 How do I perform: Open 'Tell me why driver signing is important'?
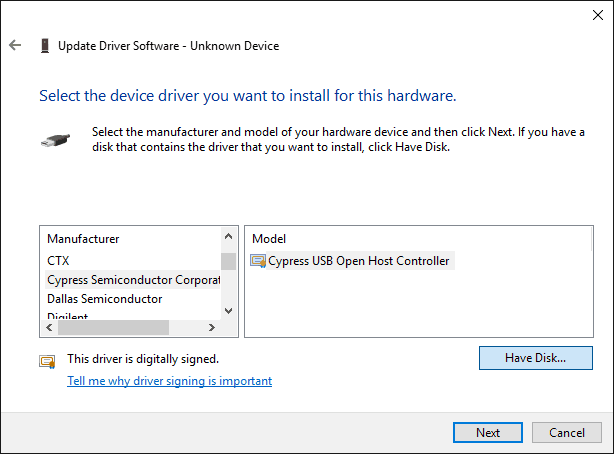[170, 381]
